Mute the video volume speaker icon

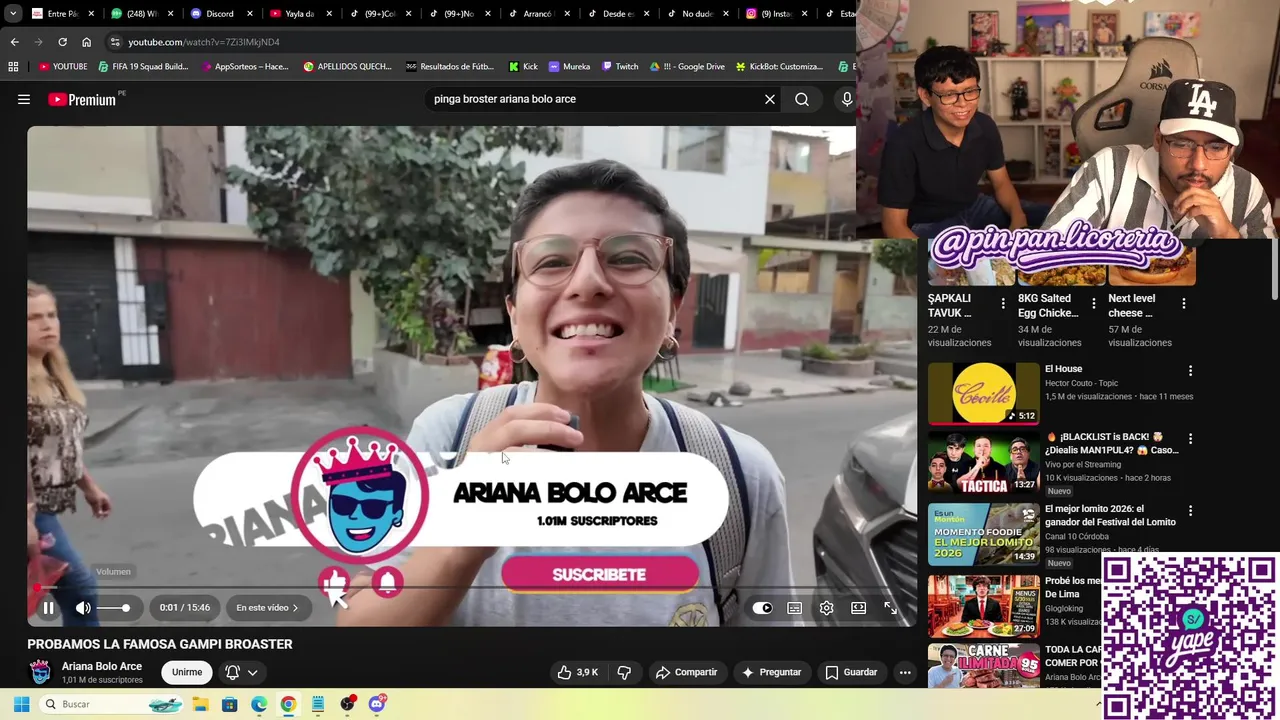pos(83,608)
